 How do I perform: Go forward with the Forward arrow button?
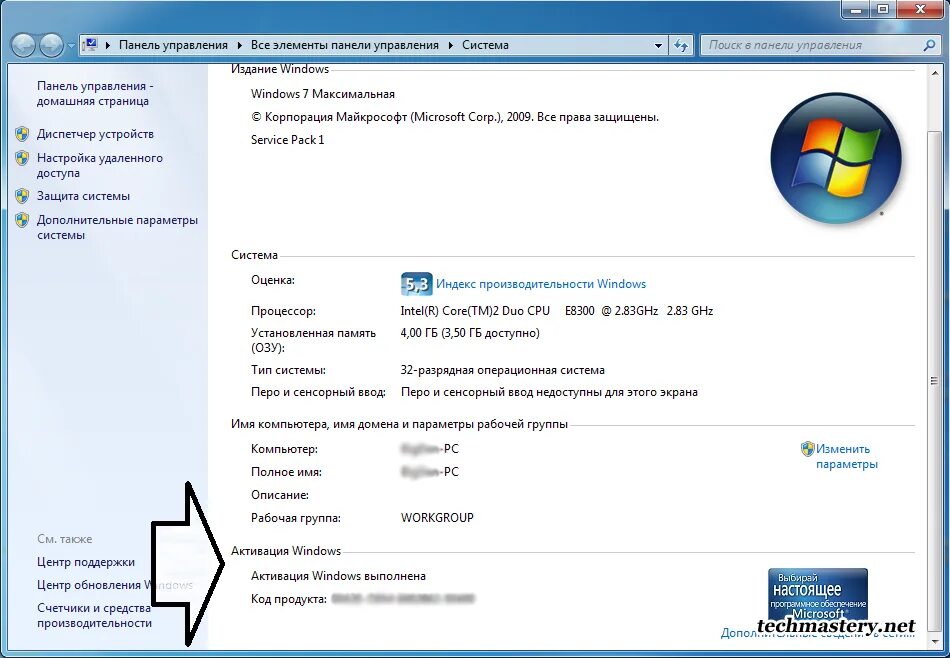click(x=51, y=45)
